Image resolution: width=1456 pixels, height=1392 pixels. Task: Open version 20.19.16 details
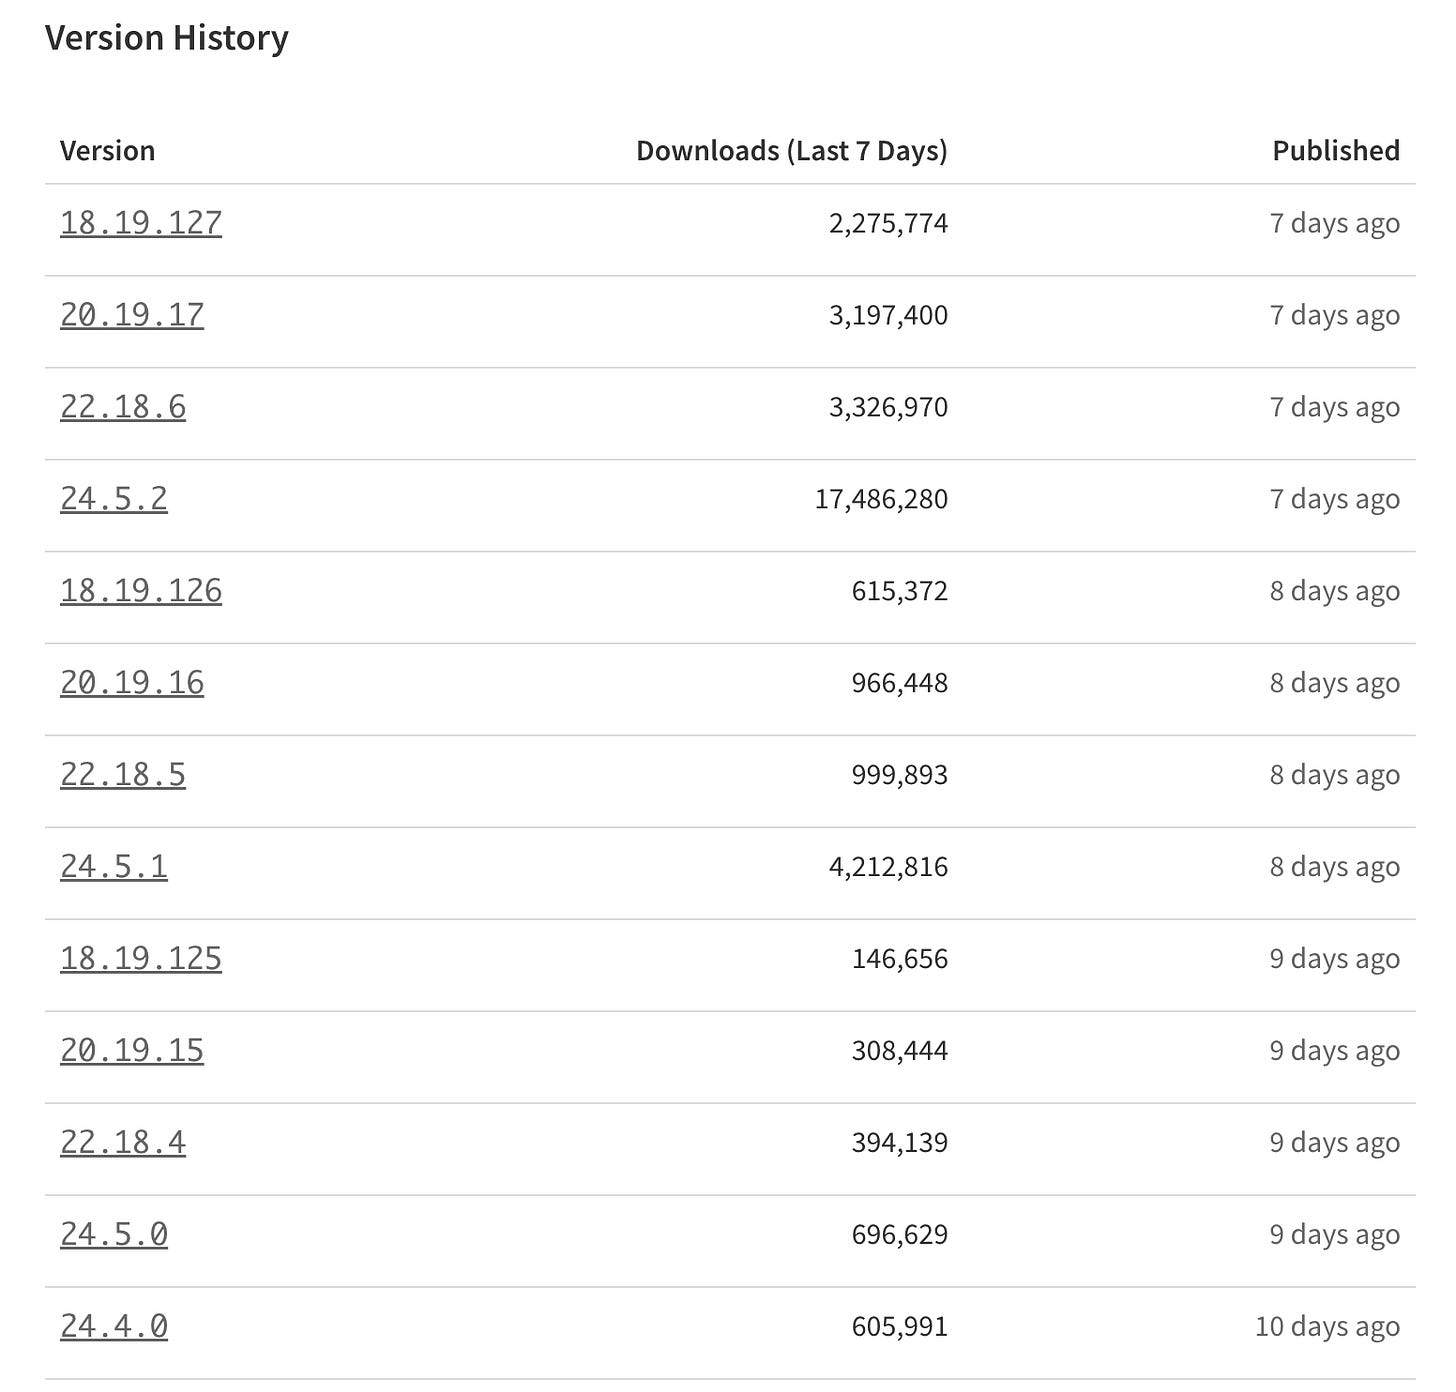[x=131, y=682]
